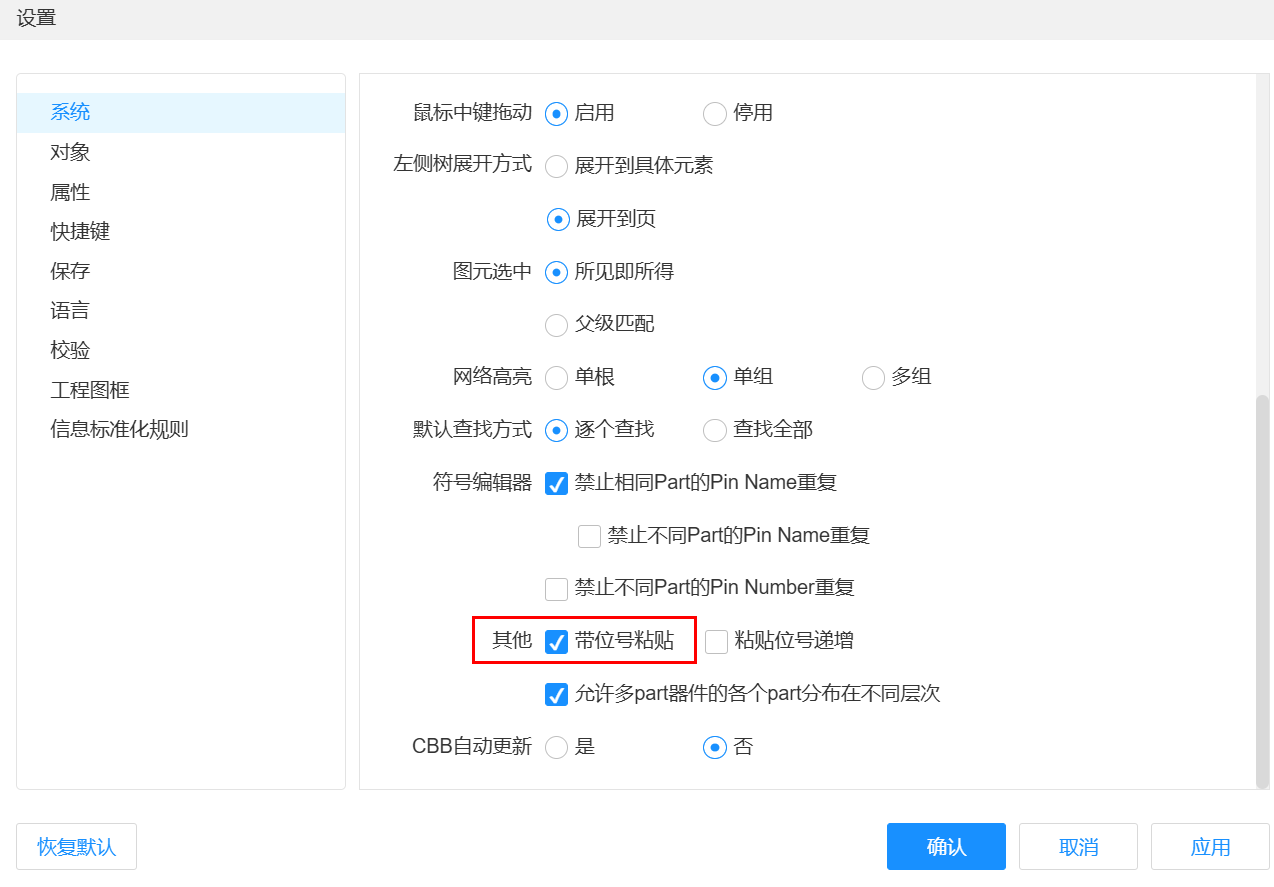The image size is (1274, 887).
Task: Click the settings panel vertical scrollbar
Action: click(x=1262, y=590)
